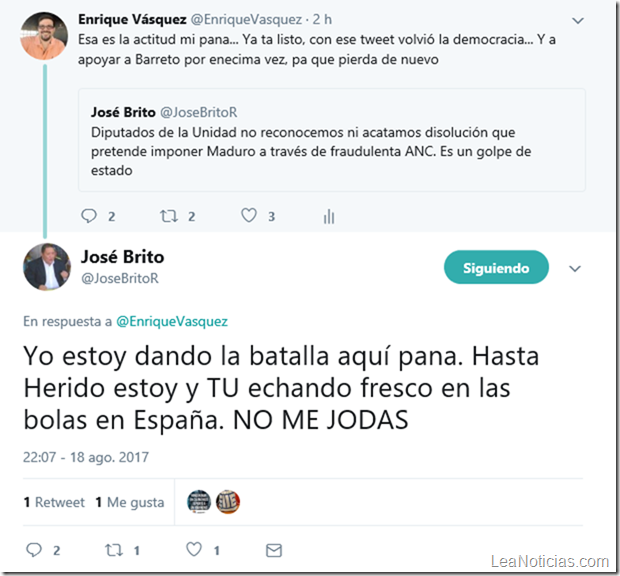
Task: Open the quoted José Brito tweet
Action: pos(332,140)
